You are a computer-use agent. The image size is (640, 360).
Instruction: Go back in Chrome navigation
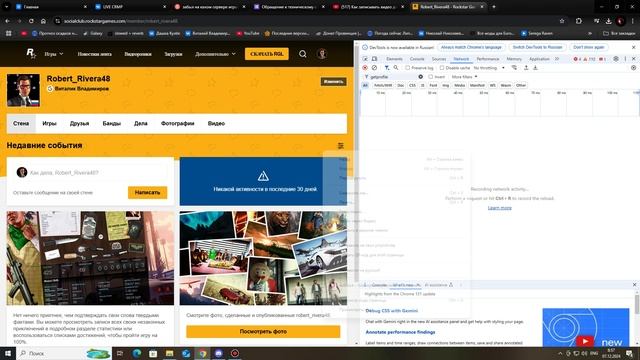click(x=8, y=21)
